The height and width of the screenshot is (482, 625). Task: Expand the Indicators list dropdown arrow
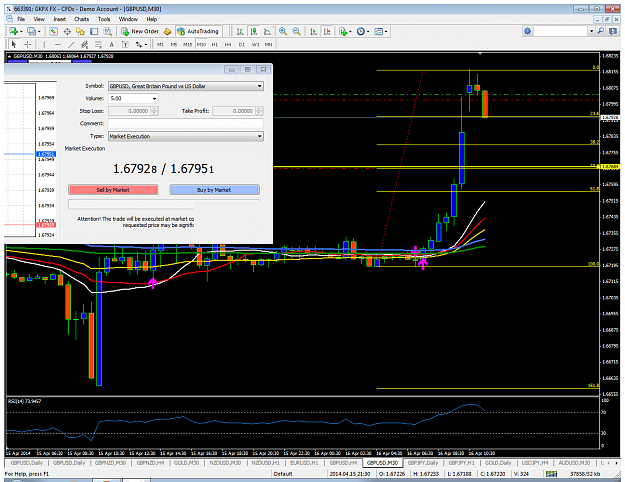350,31
